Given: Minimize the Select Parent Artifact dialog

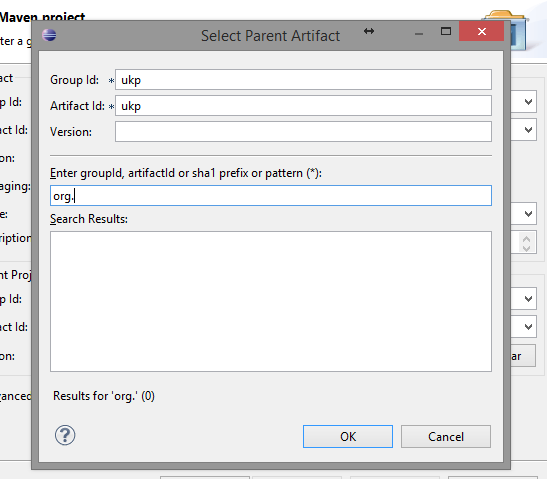Looking at the screenshot, I should point(419,34).
